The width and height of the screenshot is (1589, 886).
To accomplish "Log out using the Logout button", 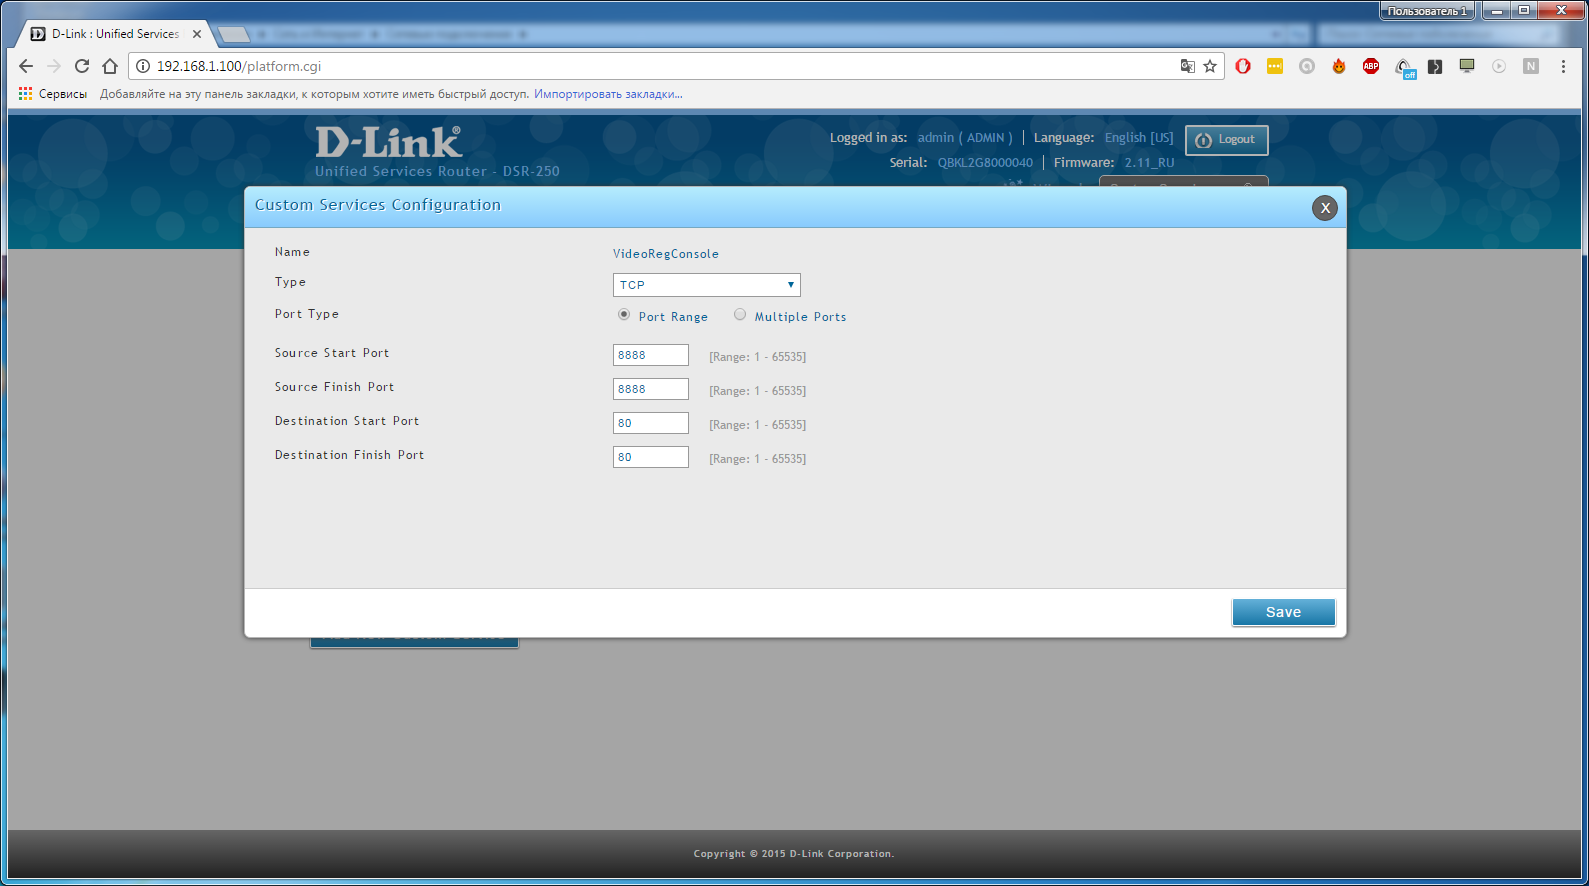I will (x=1227, y=140).
